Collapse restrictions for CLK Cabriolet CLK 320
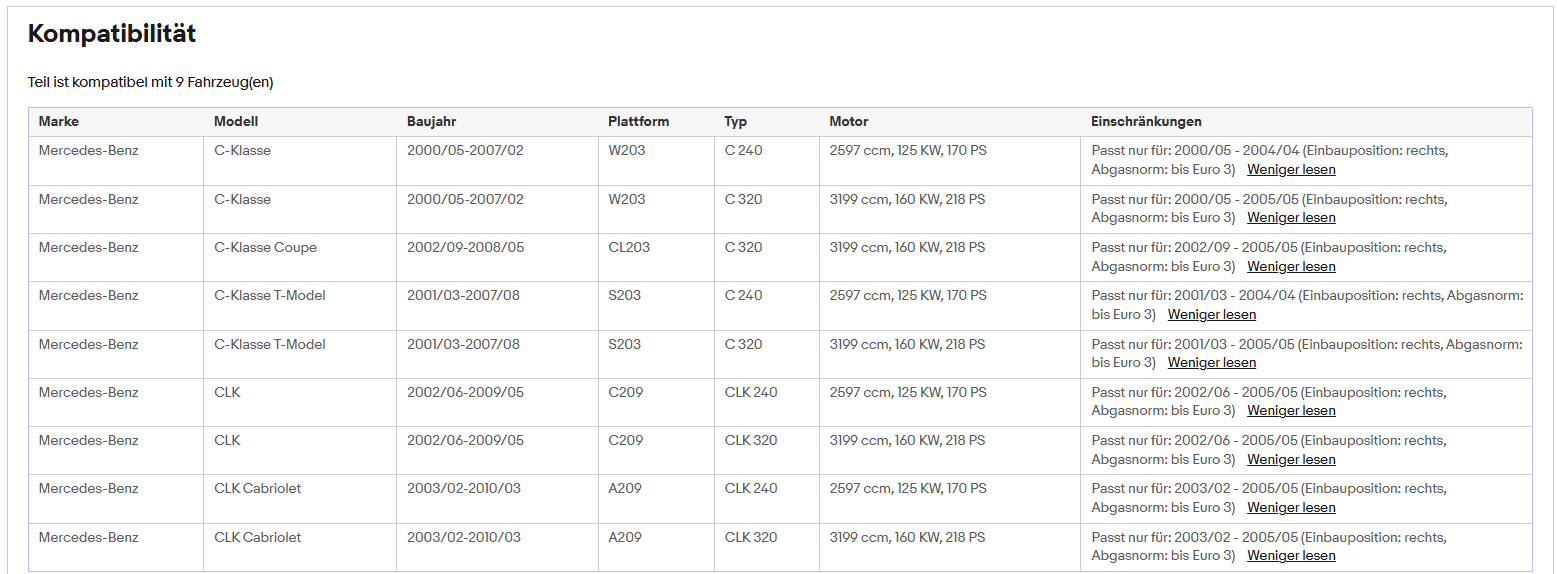 pos(1291,555)
